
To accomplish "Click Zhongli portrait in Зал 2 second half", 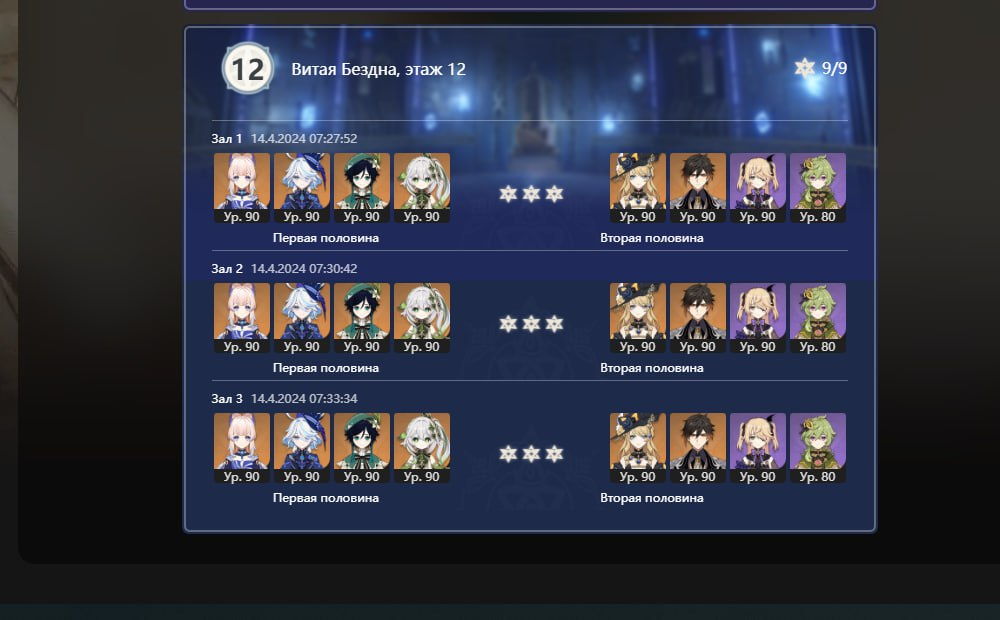I will tap(698, 318).
